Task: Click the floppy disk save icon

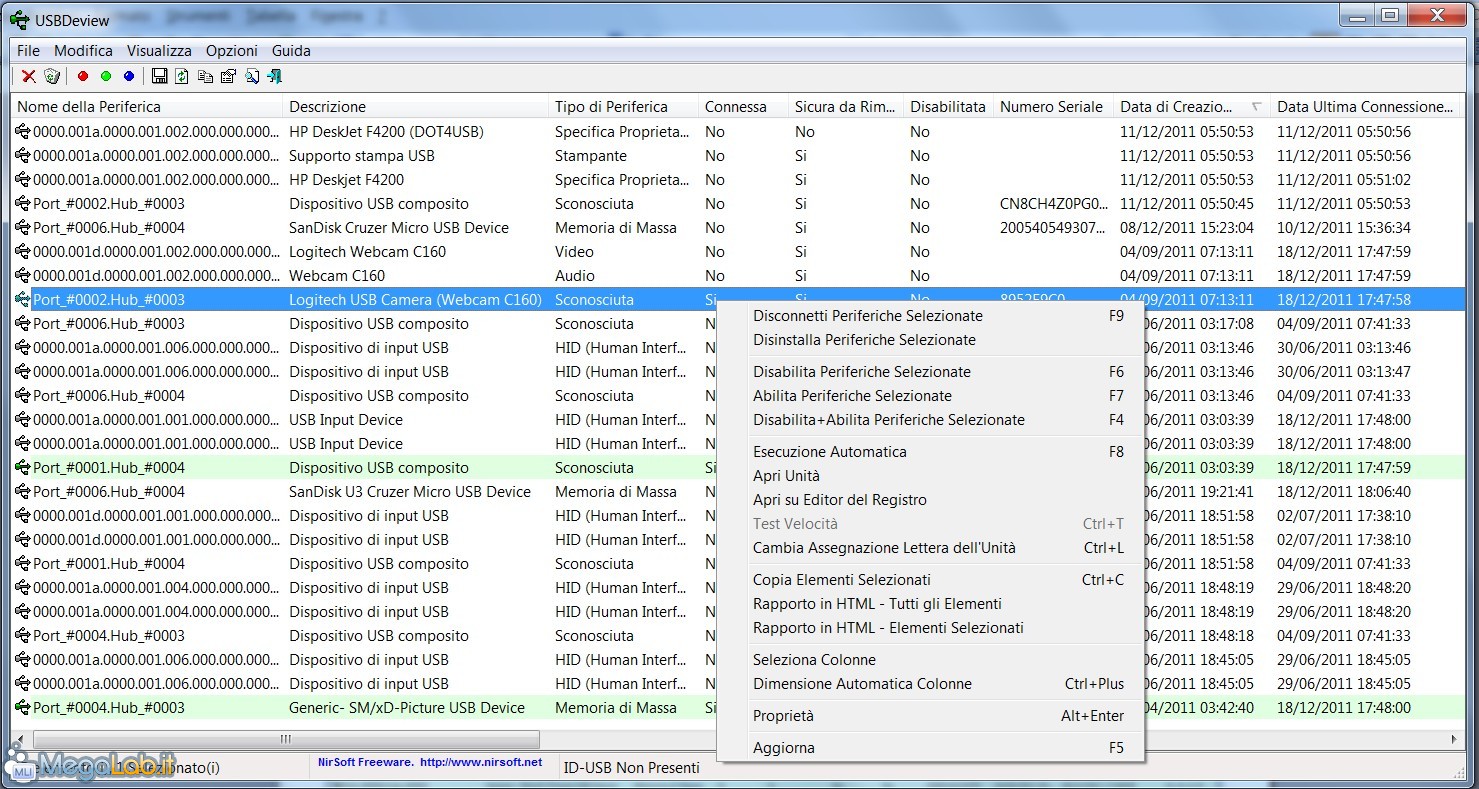Action: point(159,76)
